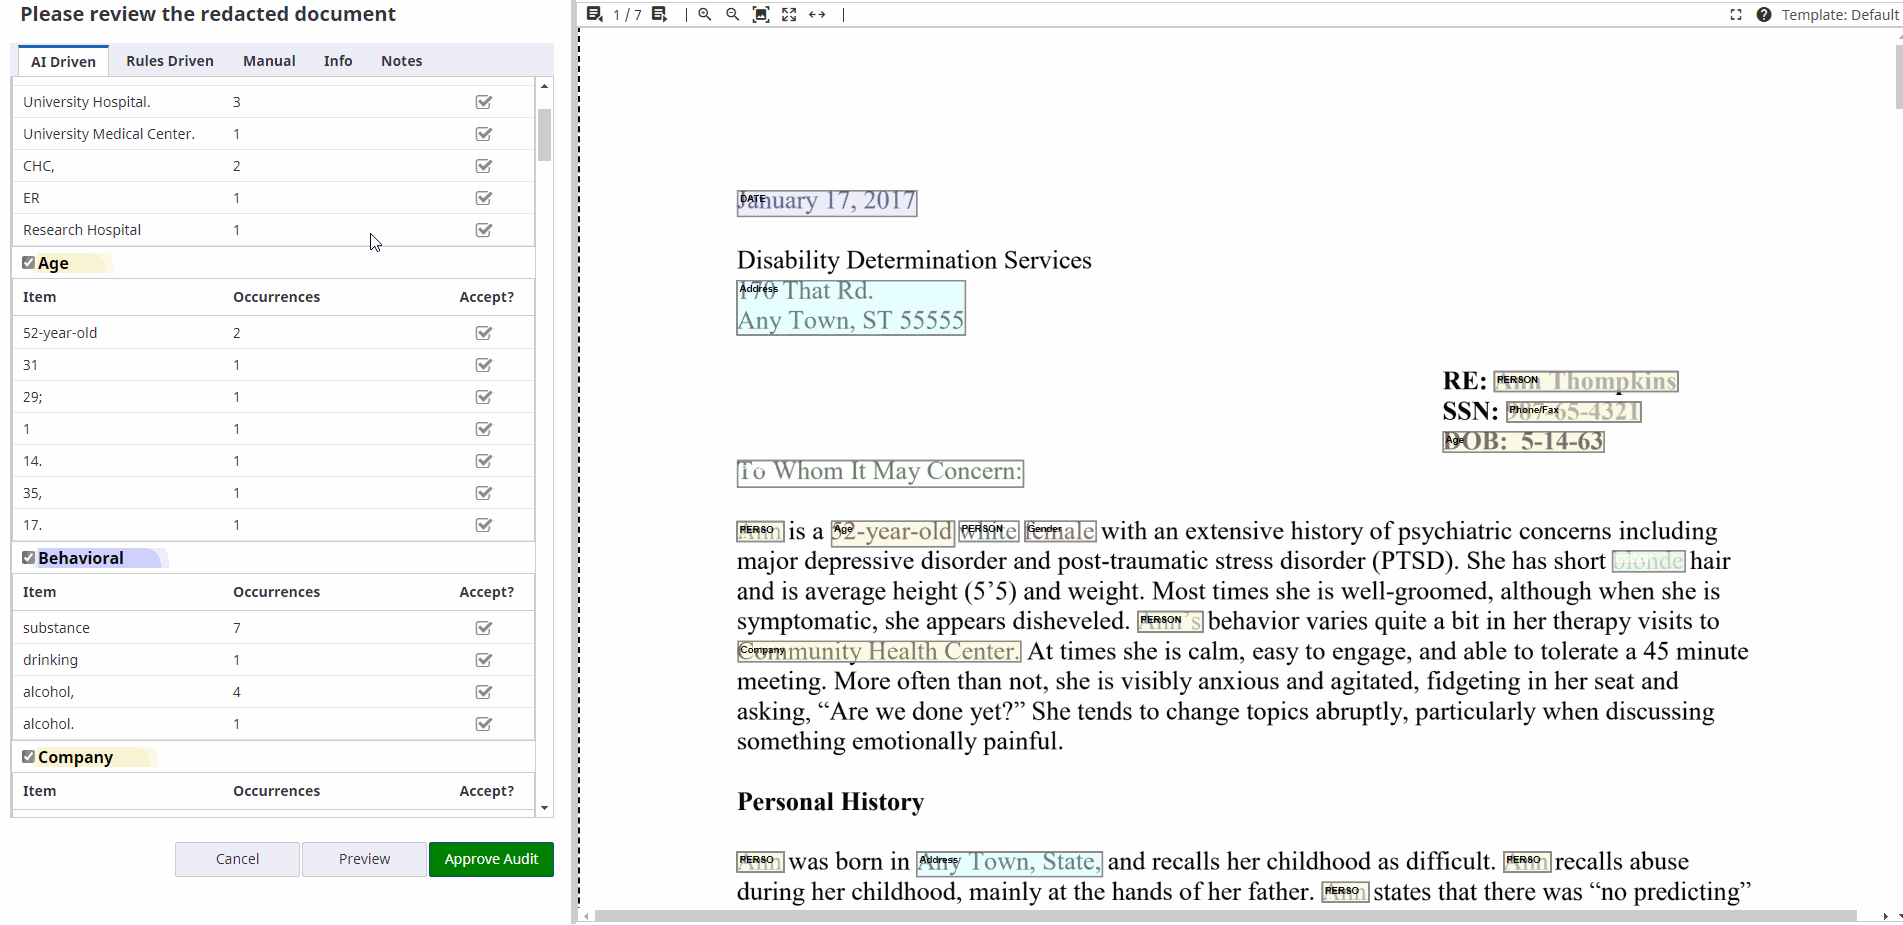Click the redacted SSN Phone/Fax box
The image size is (1903, 925).
(1573, 411)
